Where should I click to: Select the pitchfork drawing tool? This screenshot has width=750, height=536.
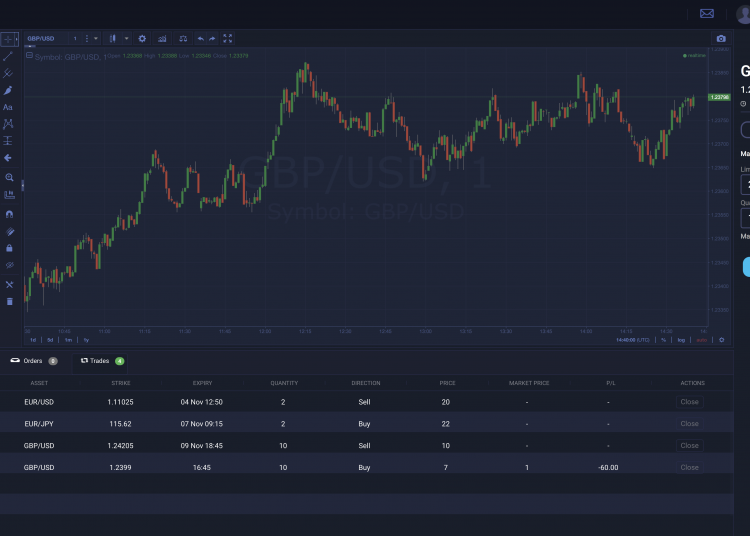tap(8, 73)
